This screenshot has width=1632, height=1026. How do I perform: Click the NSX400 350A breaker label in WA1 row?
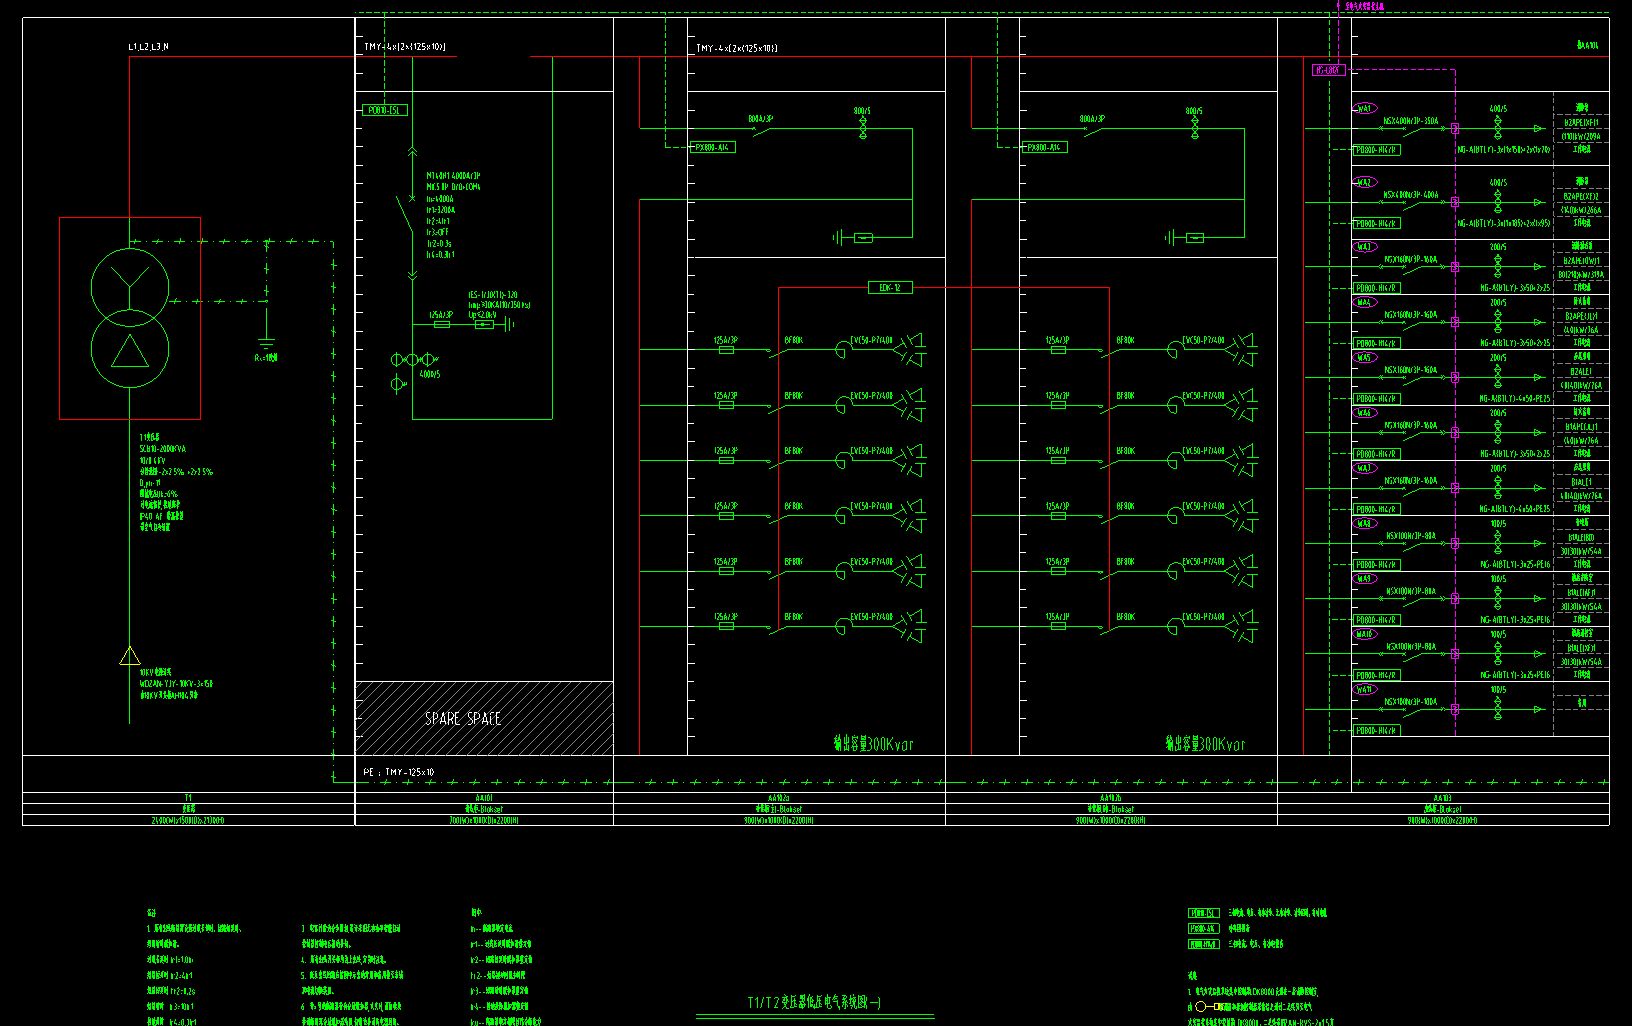(1410, 121)
